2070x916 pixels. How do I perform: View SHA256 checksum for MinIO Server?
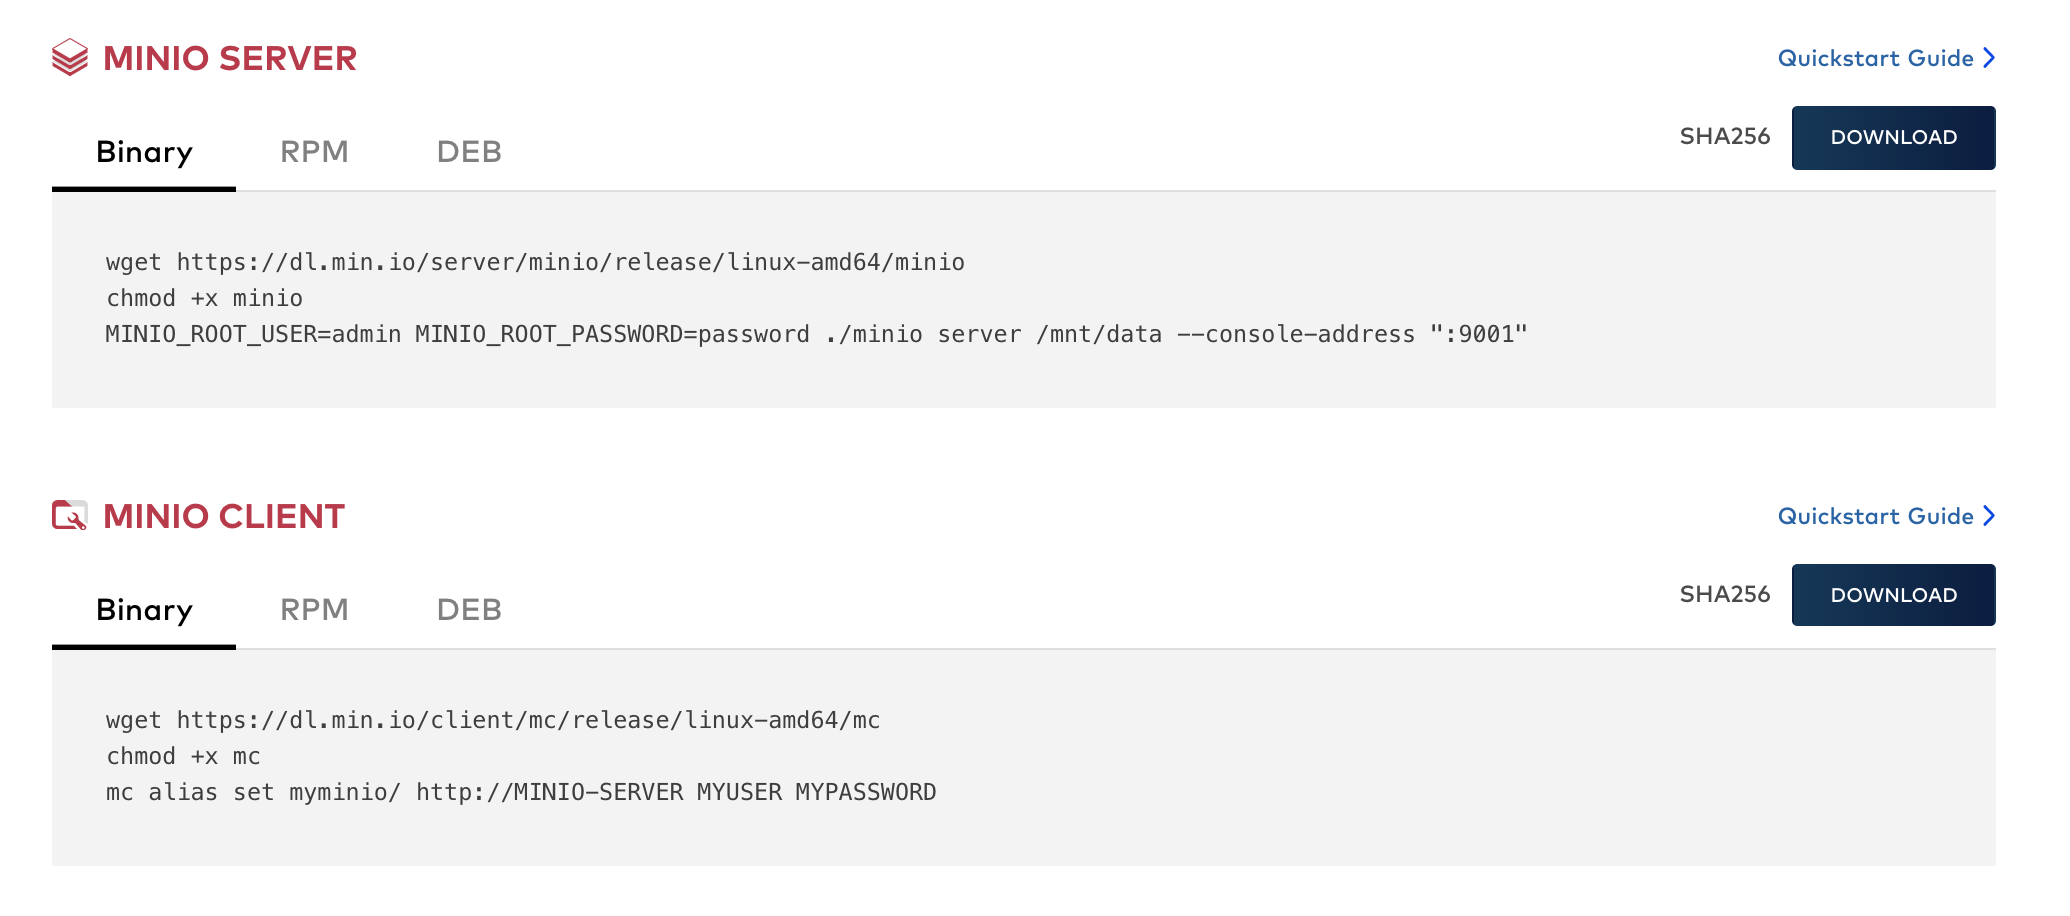point(1725,137)
